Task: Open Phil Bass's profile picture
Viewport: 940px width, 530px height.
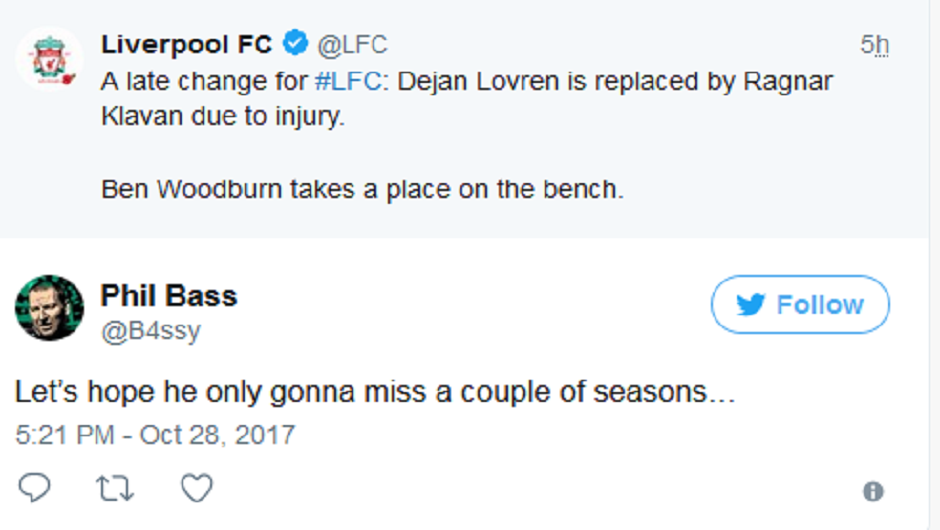Action: tap(49, 308)
